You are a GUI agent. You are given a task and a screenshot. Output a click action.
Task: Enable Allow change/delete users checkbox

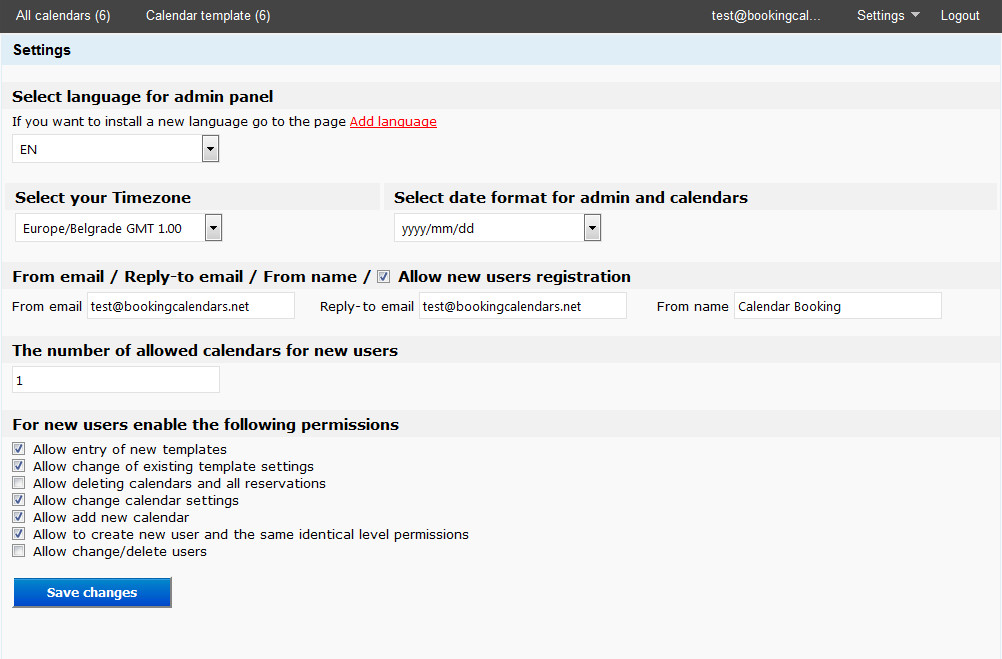tap(19, 551)
